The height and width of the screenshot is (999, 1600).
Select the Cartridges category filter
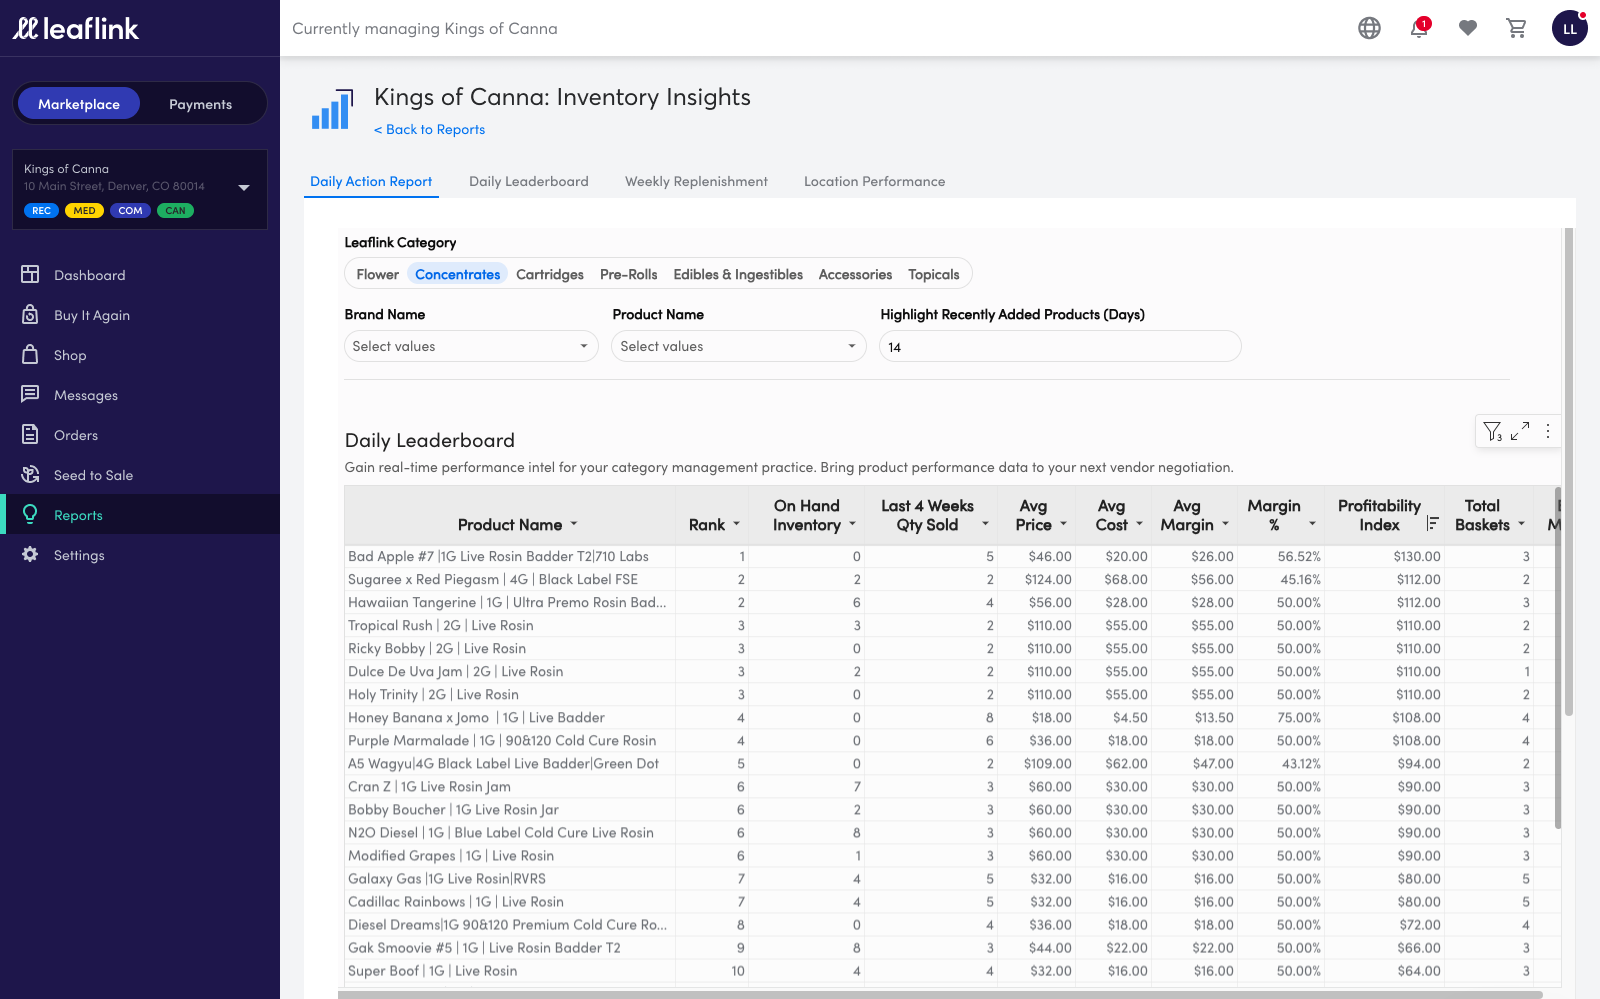tap(549, 275)
